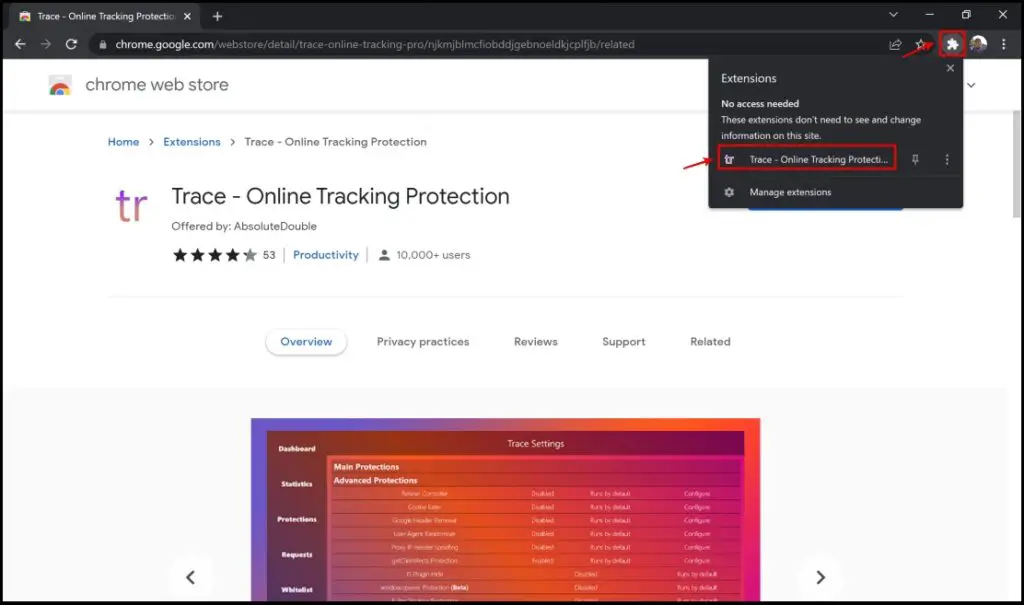Select the Related tab
The height and width of the screenshot is (605, 1024).
(x=711, y=342)
